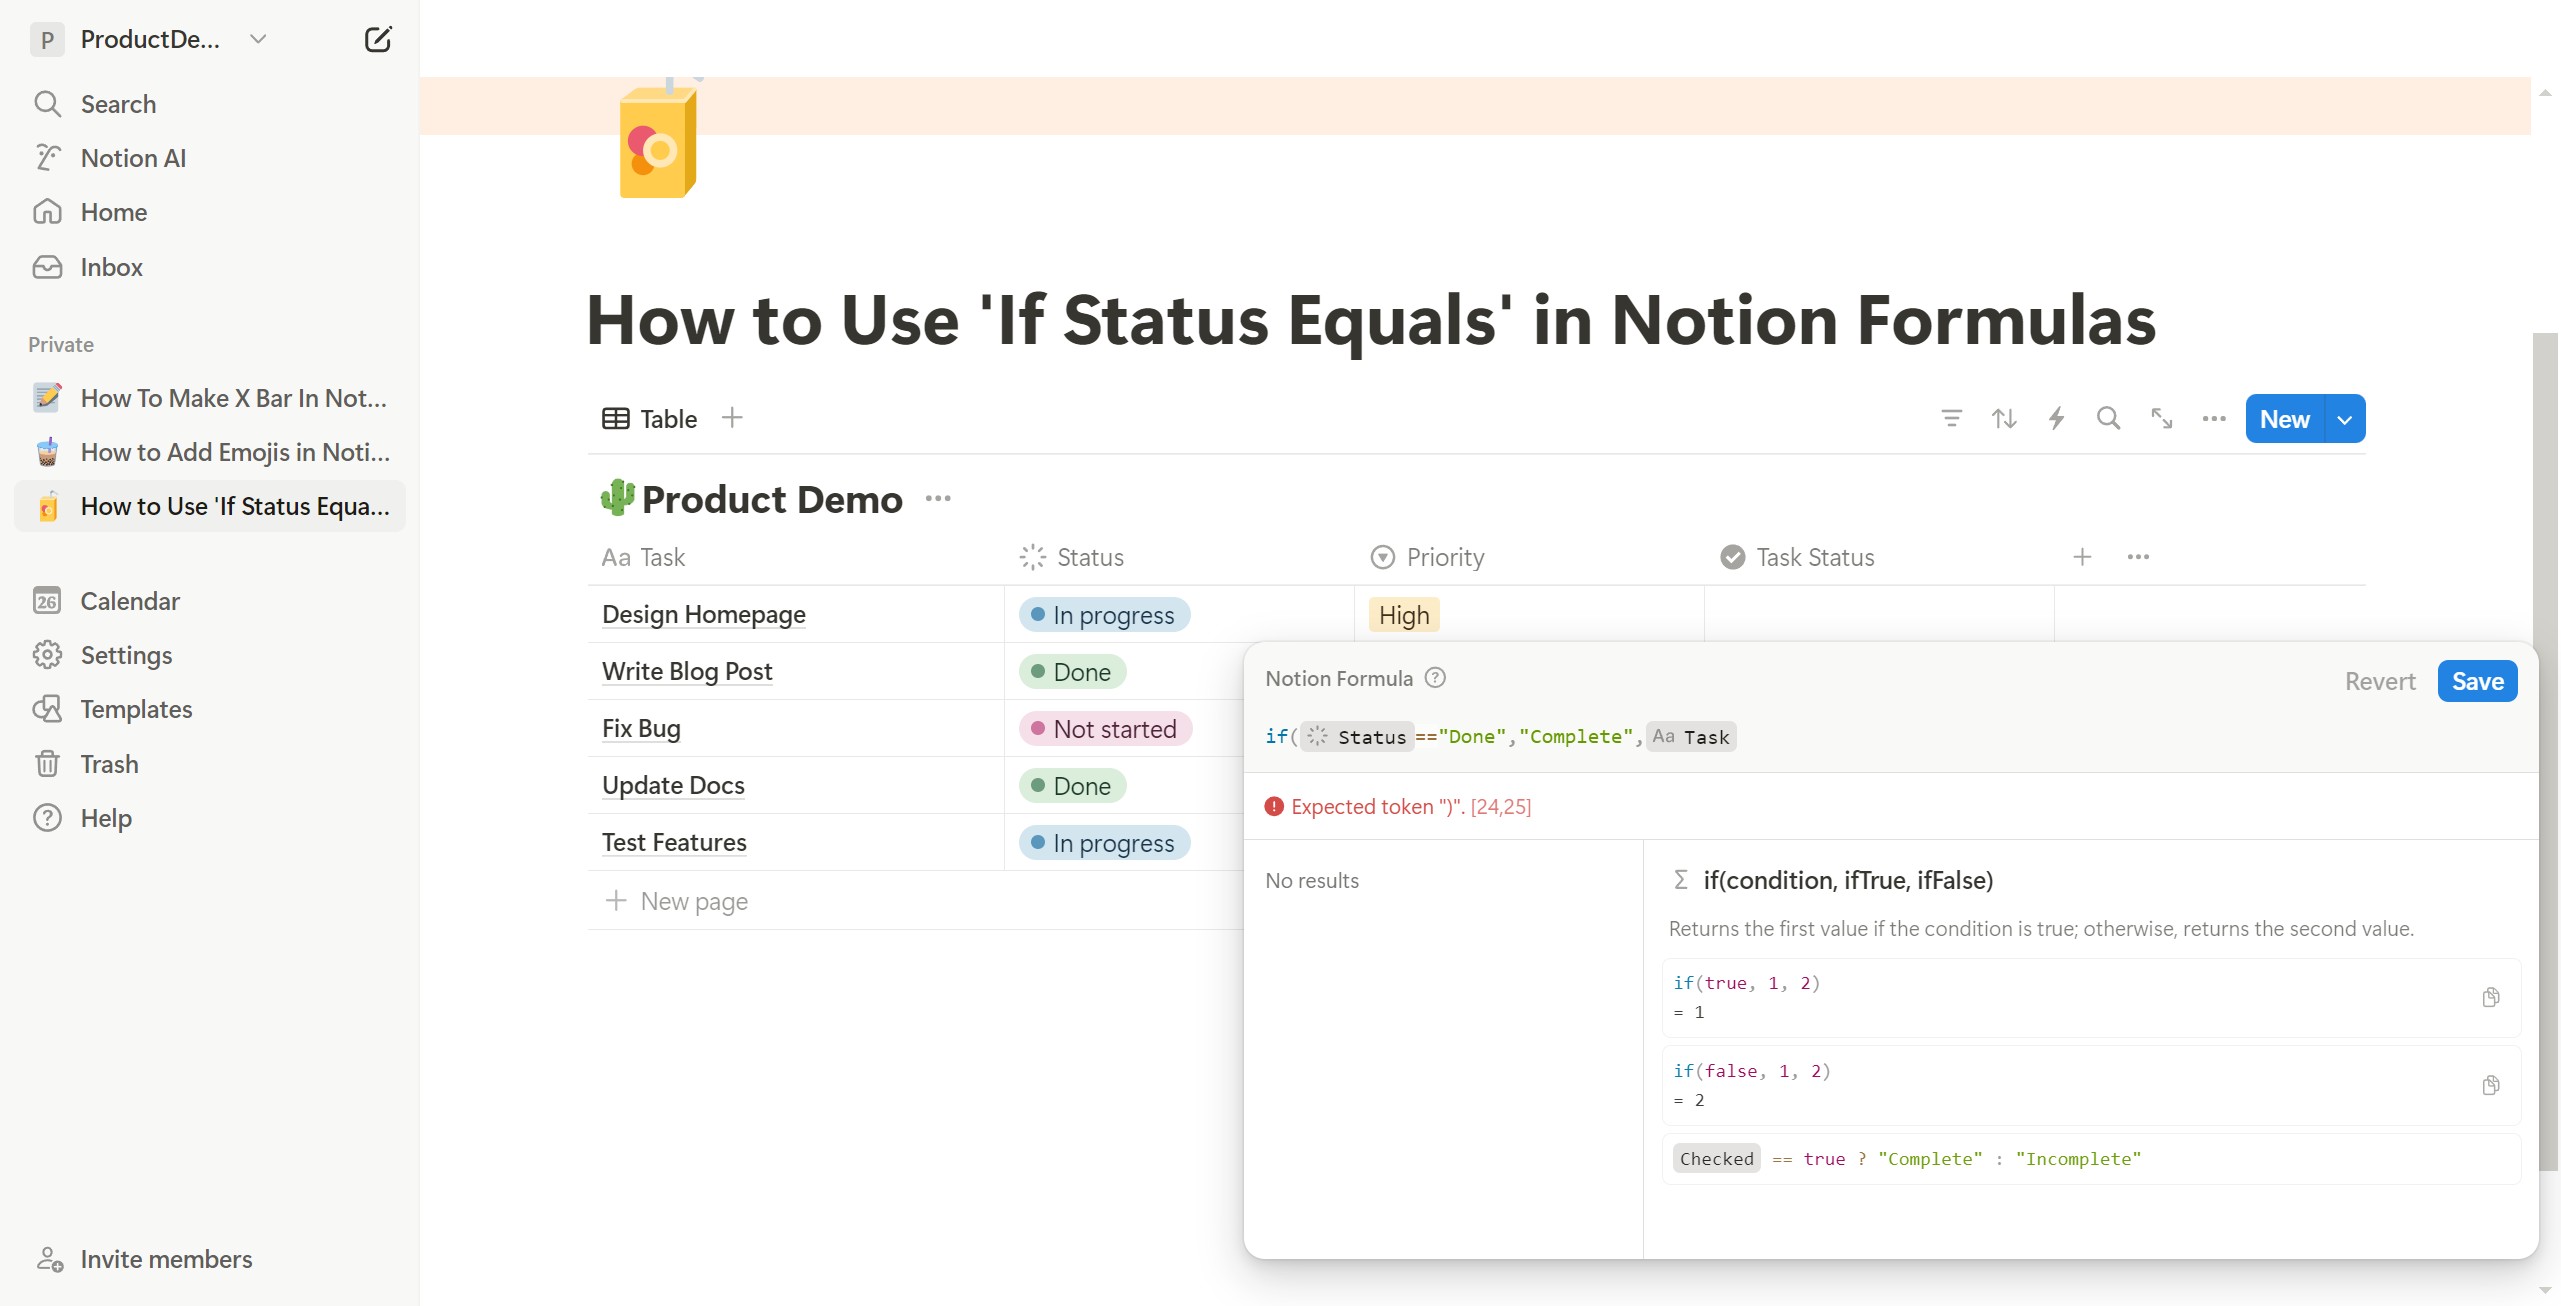Select the Table view tab
The height and width of the screenshot is (1306, 2561).
pyautogui.click(x=650, y=419)
